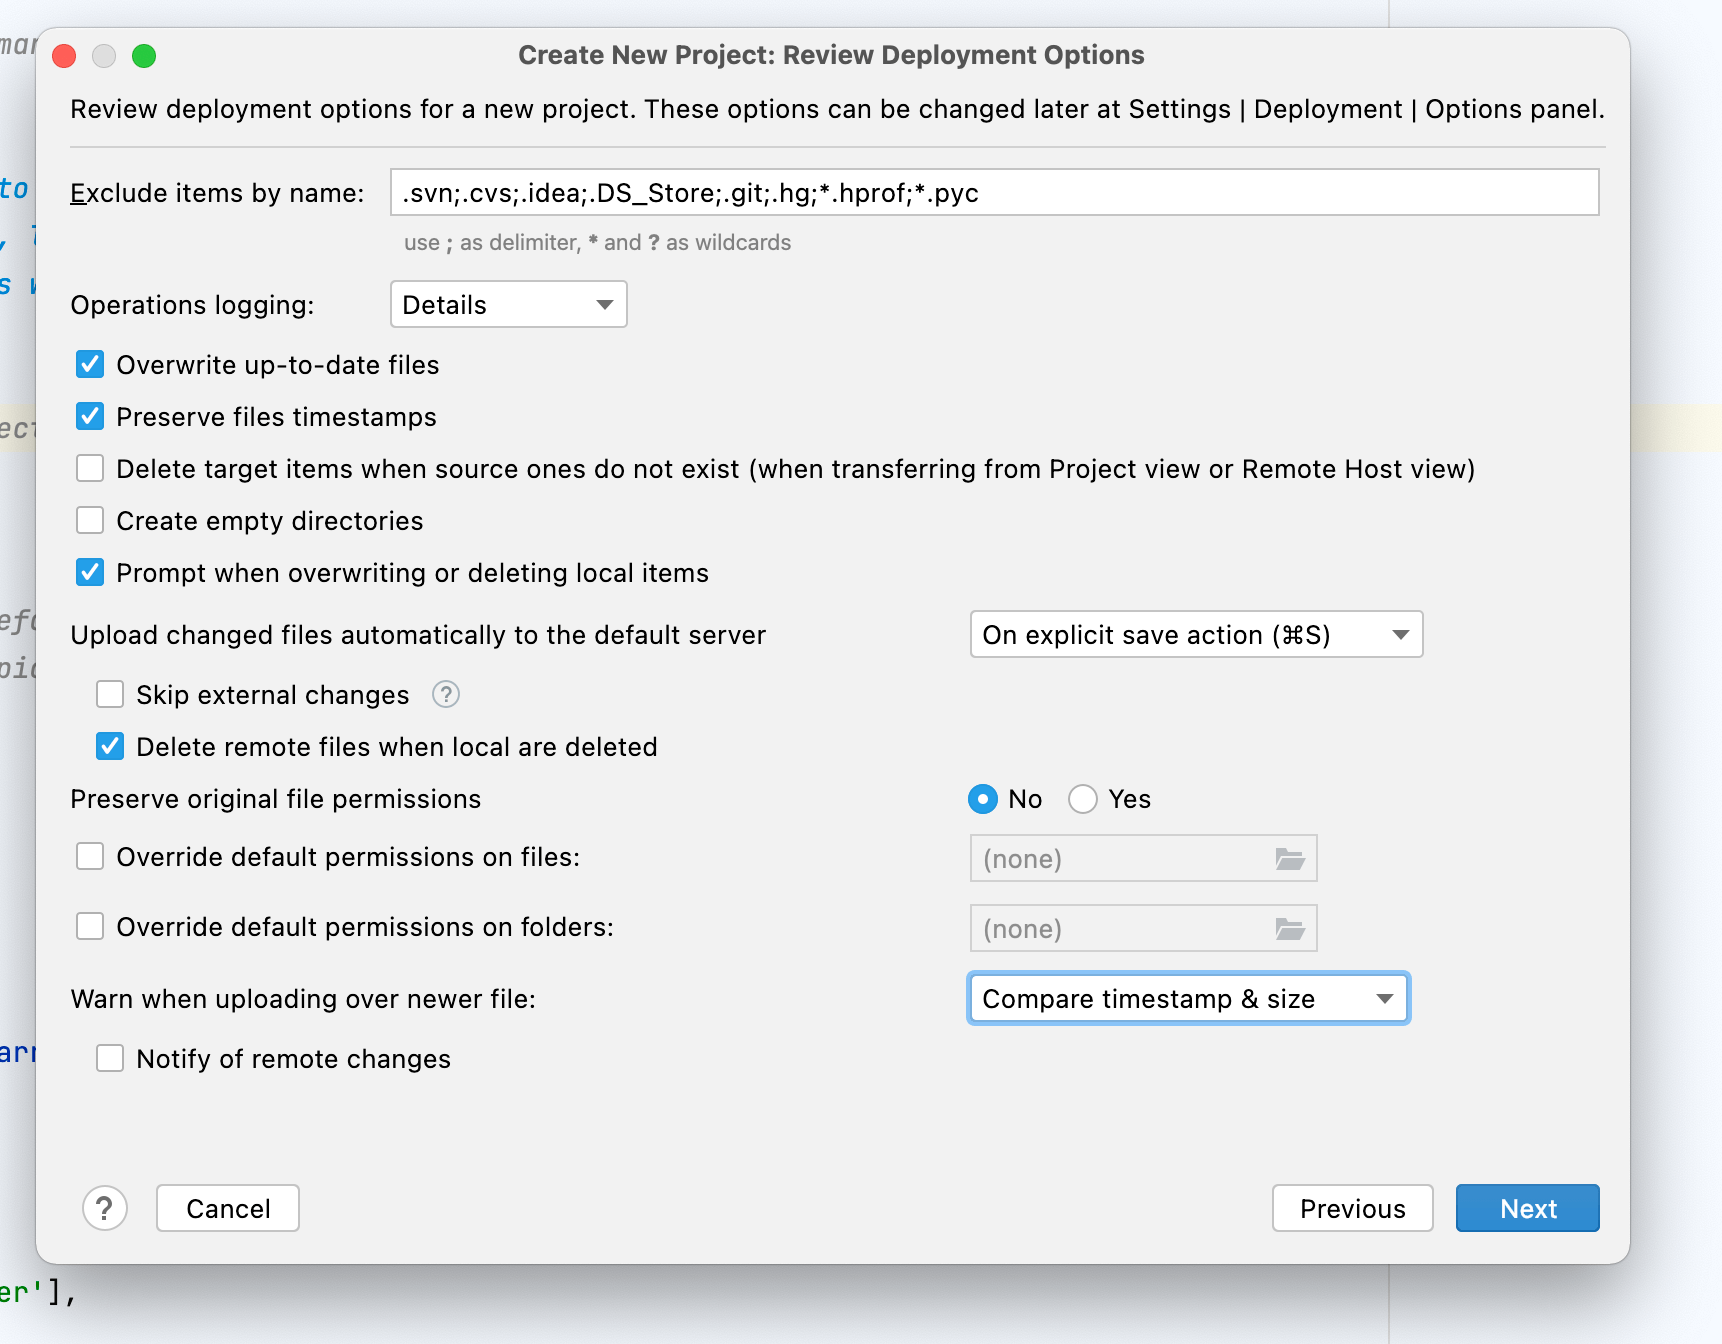Select Yes for preserve original file permissions
This screenshot has width=1722, height=1344.
pyautogui.click(x=1083, y=799)
